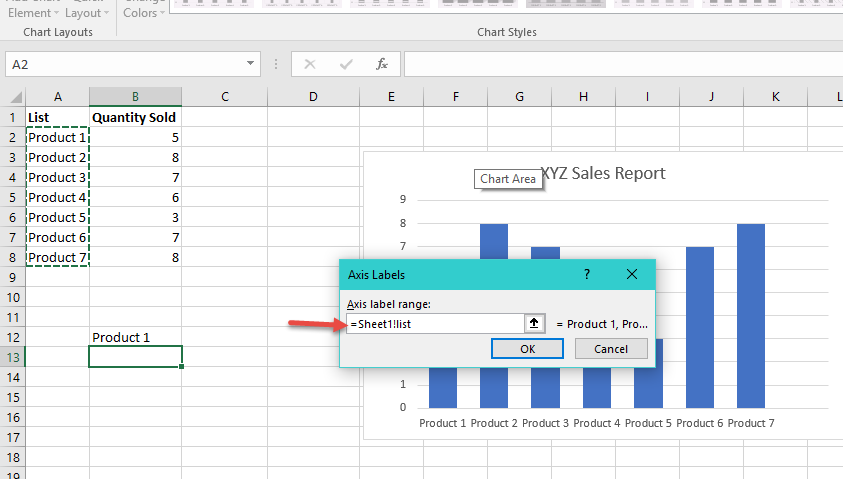843x479 pixels.
Task: Open the Name Box dropdown arrow
Action: tap(250, 63)
